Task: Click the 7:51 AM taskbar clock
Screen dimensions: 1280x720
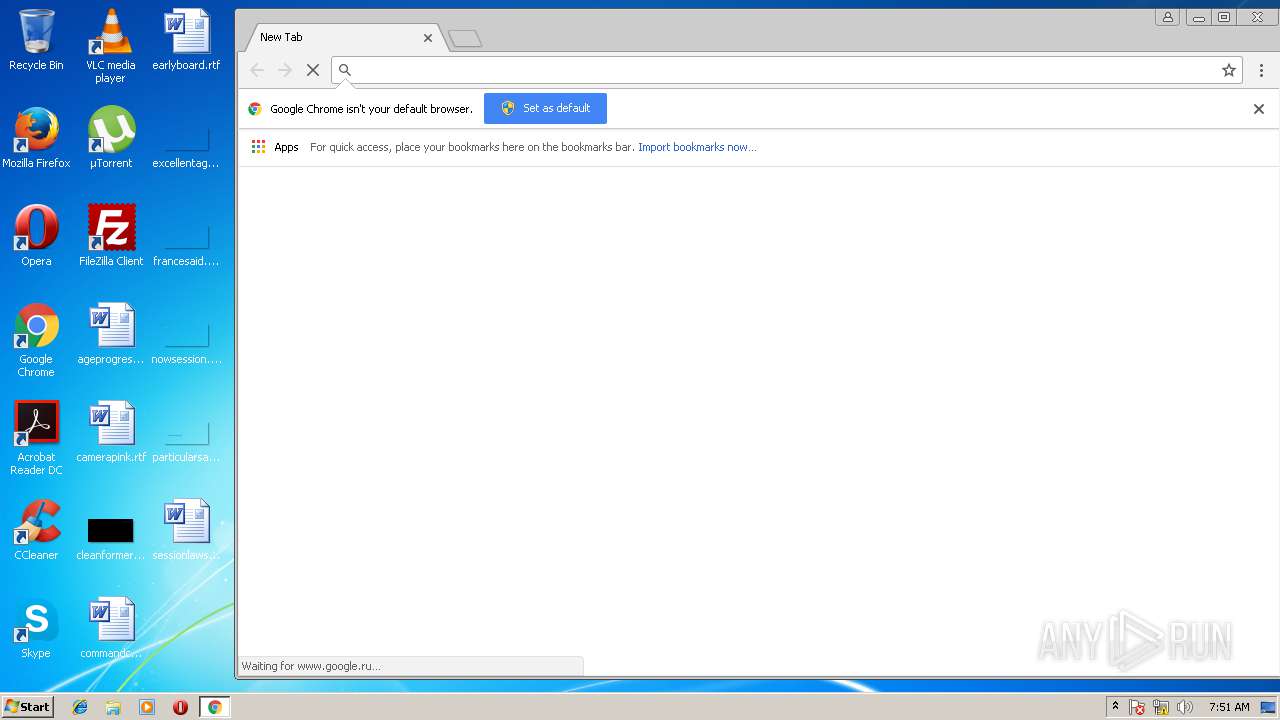Action: point(1229,707)
